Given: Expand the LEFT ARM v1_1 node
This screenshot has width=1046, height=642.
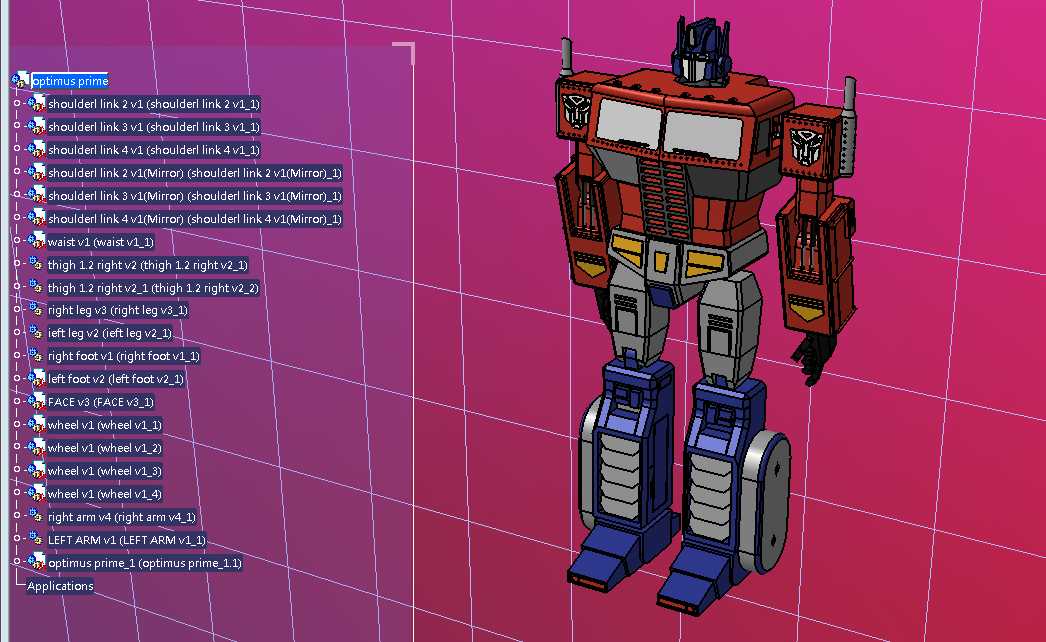Looking at the screenshot, I should coord(17,539).
